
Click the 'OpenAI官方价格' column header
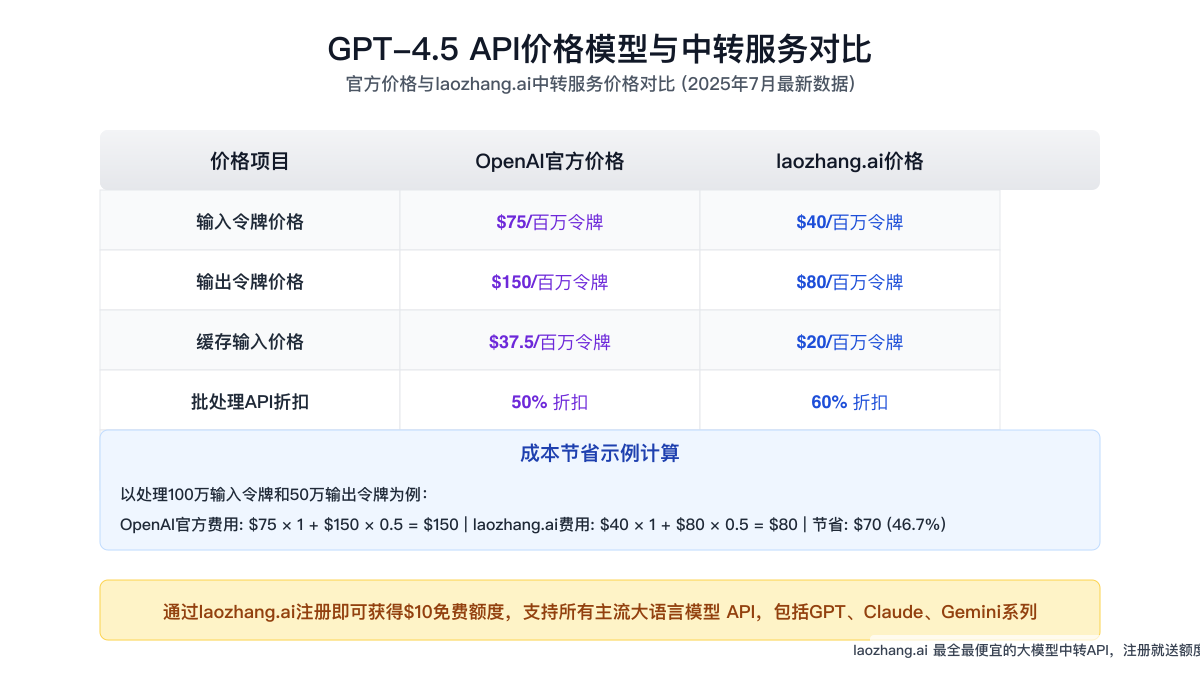[x=550, y=161]
